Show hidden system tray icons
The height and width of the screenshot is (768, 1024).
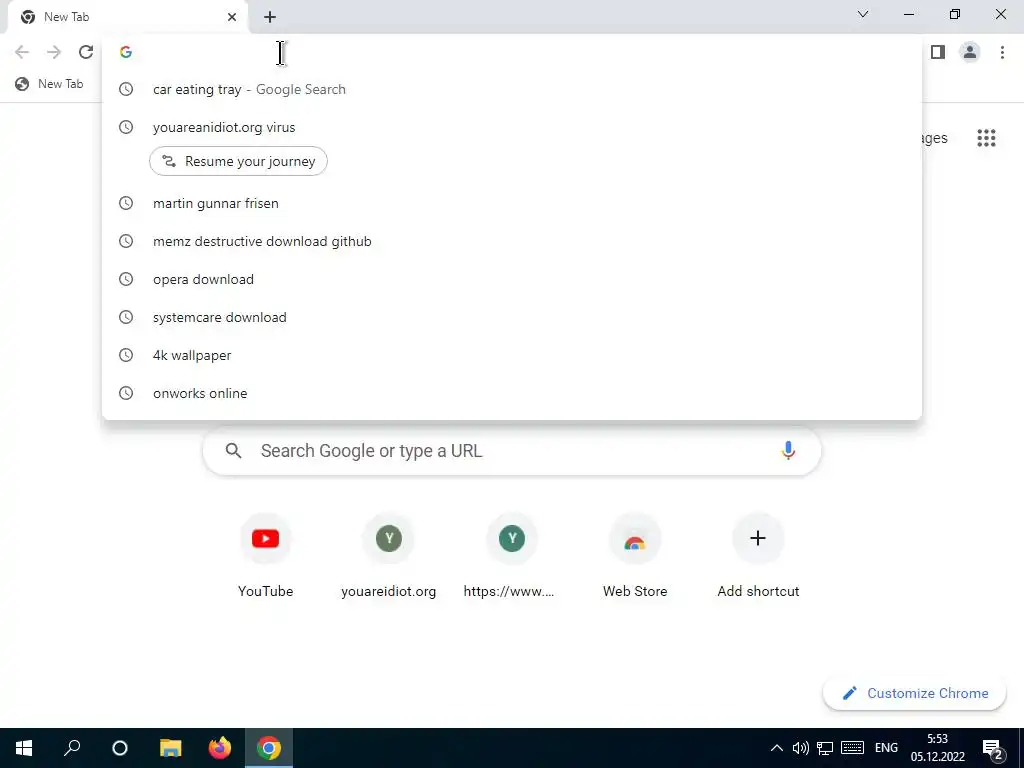click(776, 748)
